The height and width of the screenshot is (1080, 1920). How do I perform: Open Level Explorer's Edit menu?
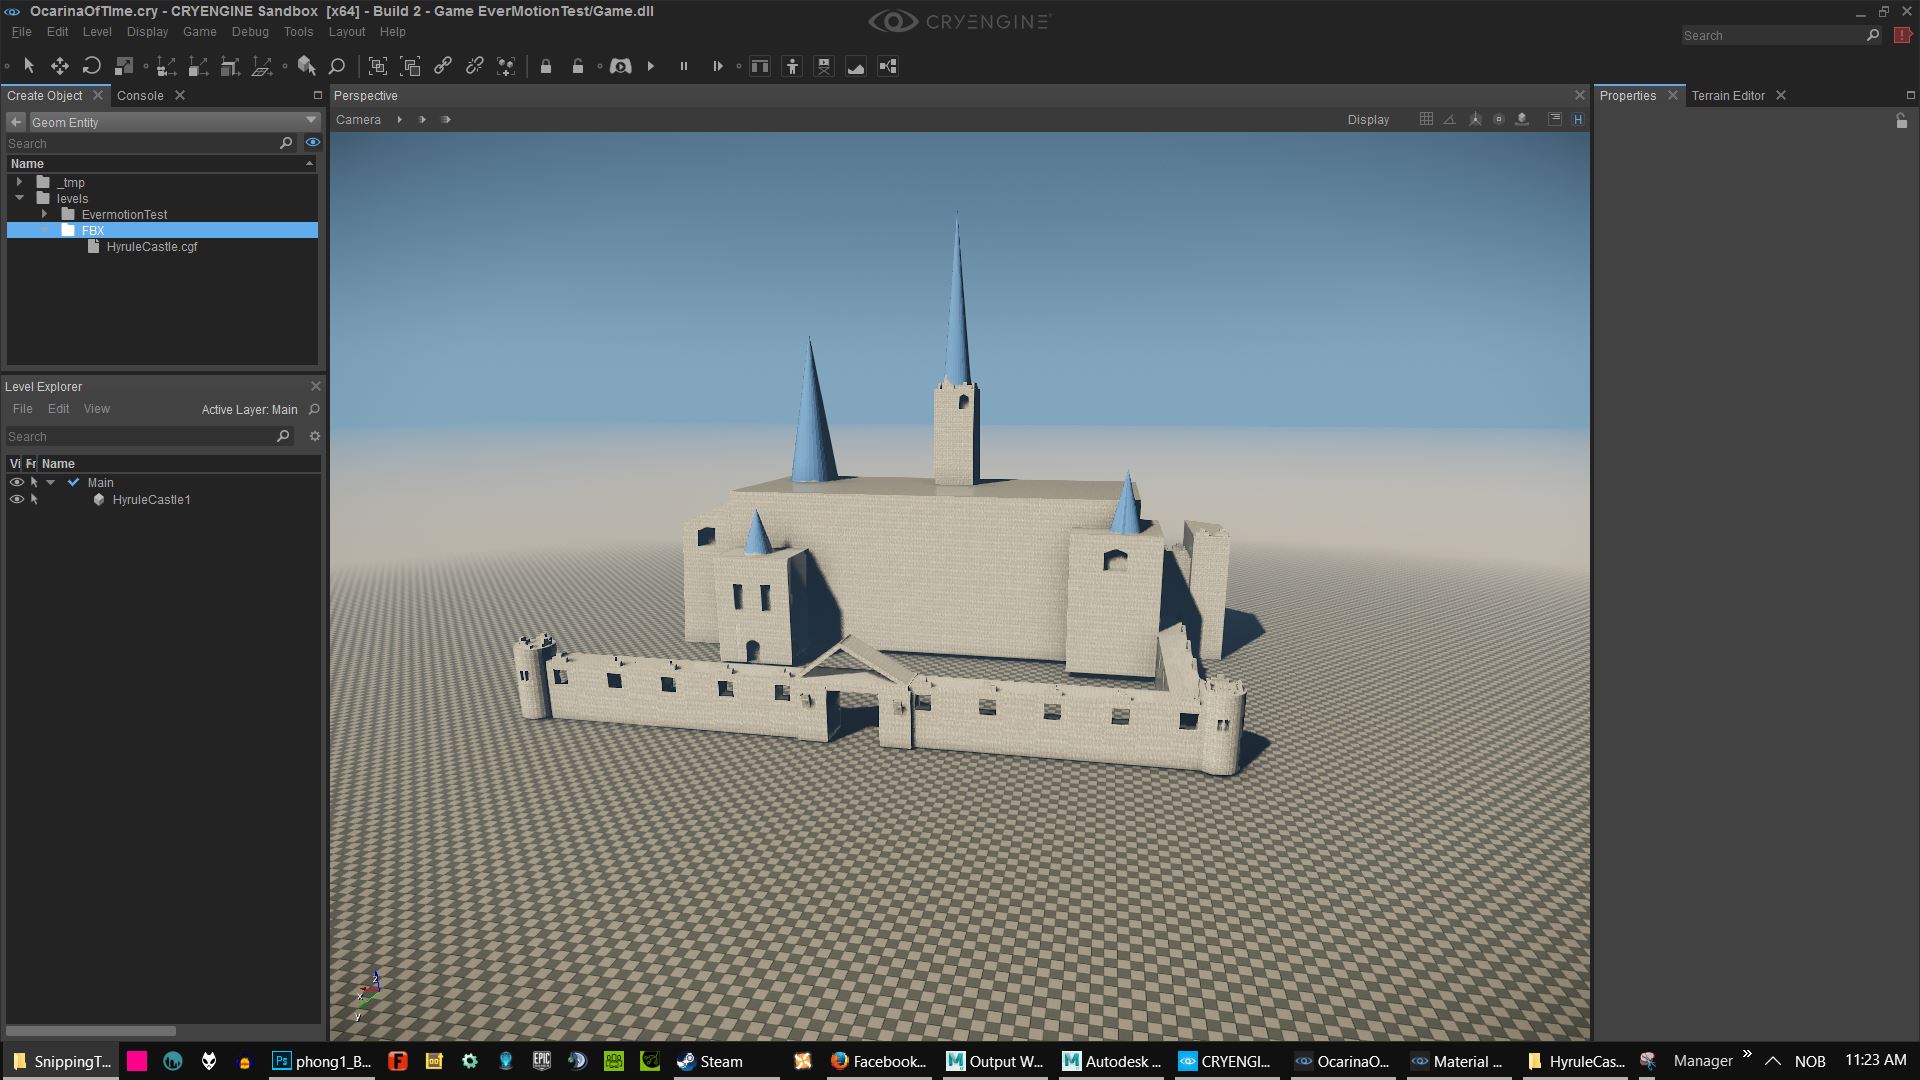[58, 409]
